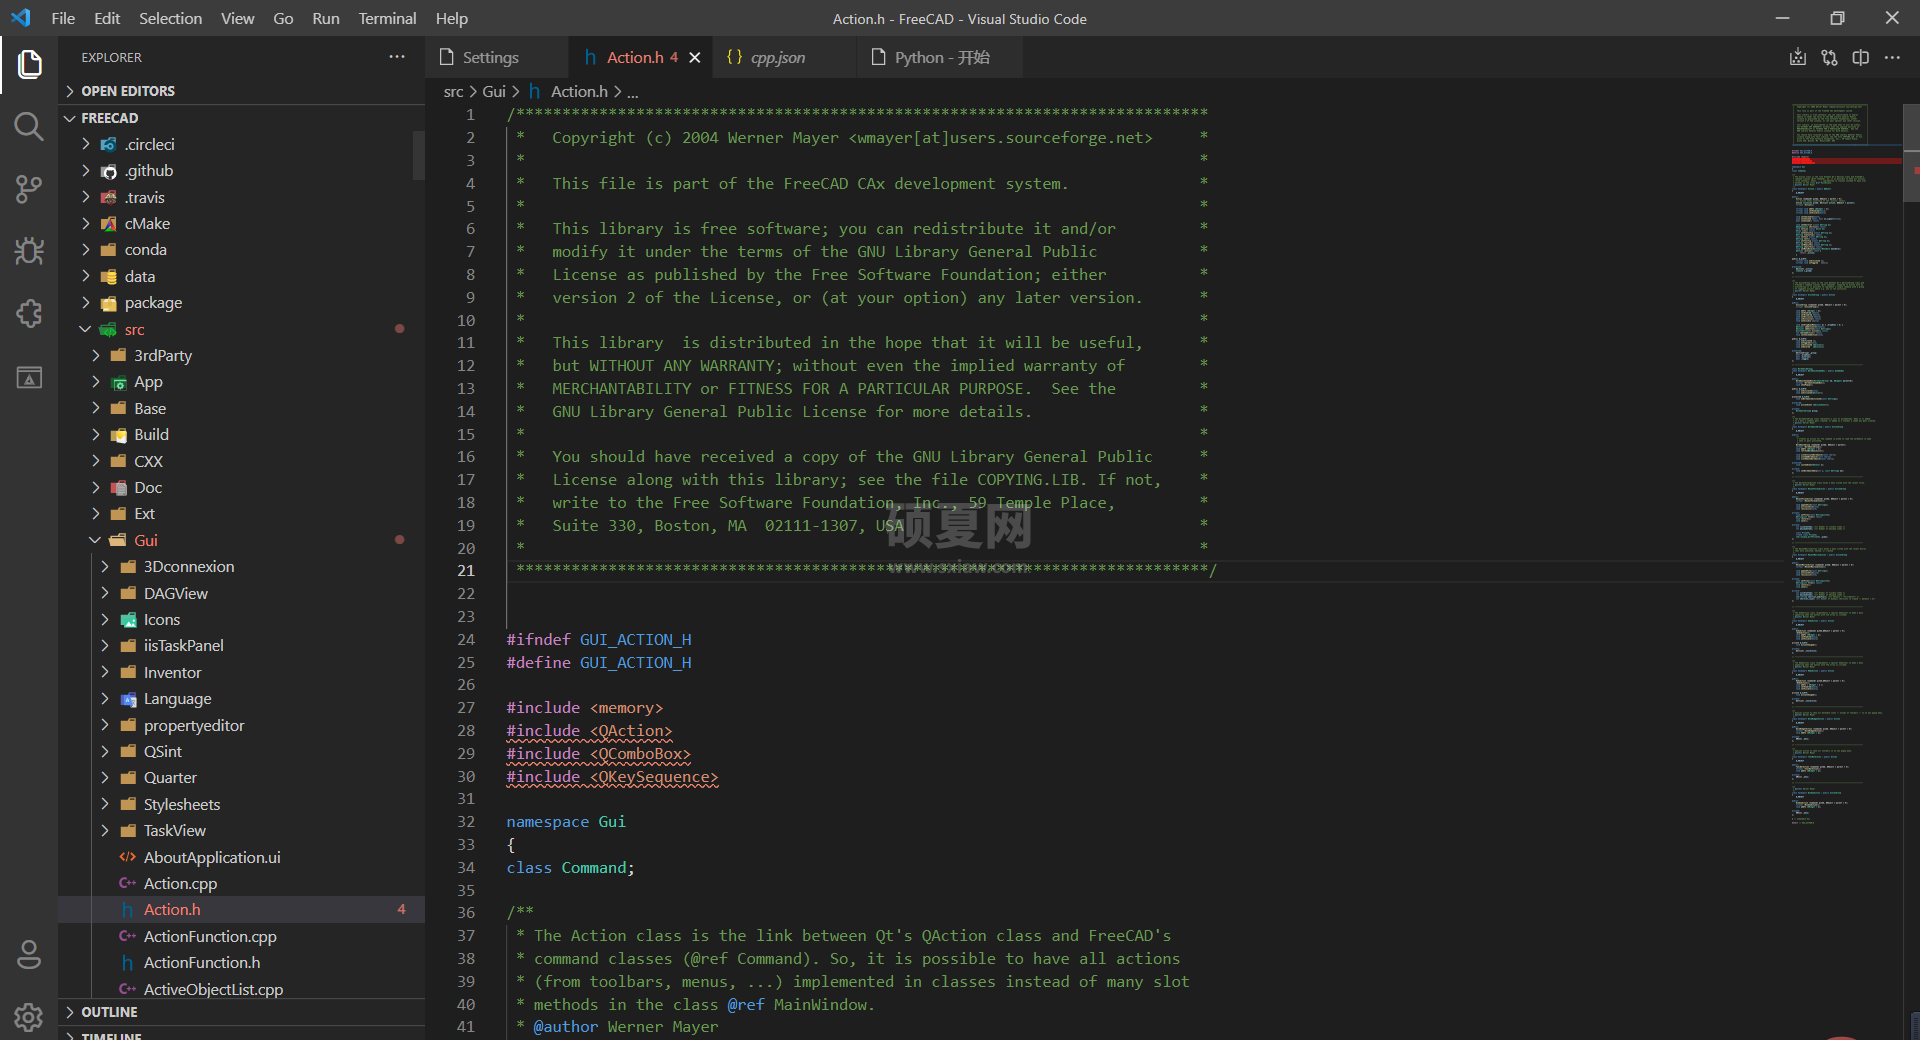The height and width of the screenshot is (1040, 1920).
Task: Click the src breadcrumb segment
Action: (x=453, y=91)
